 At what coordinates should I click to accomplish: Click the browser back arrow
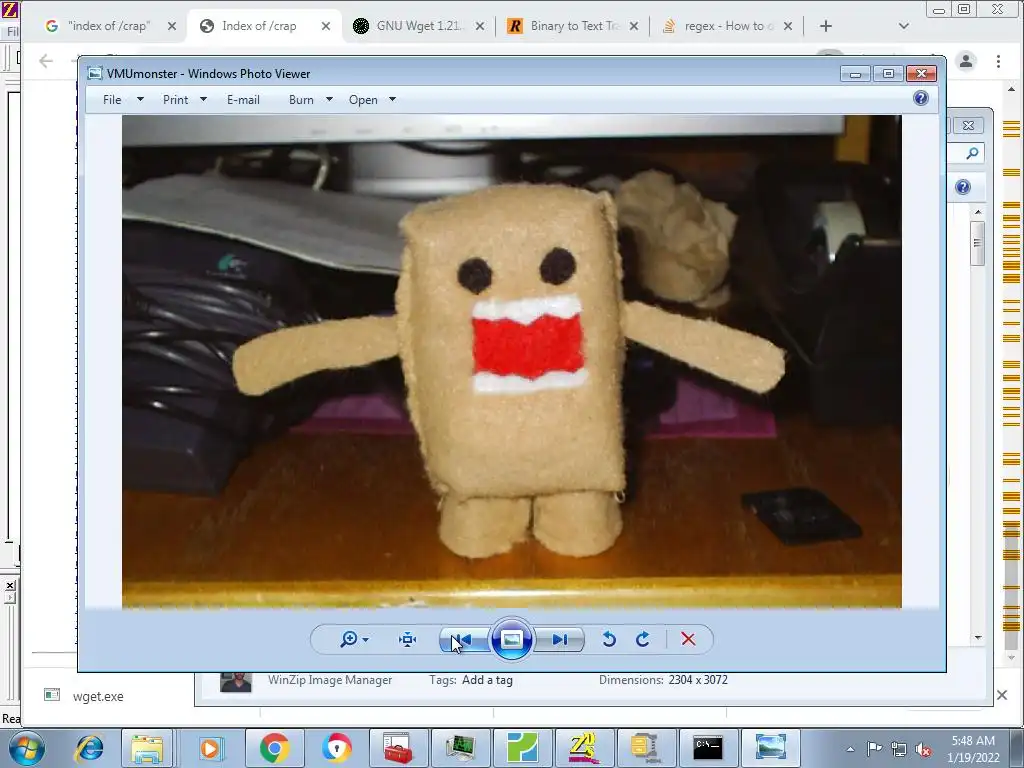[x=46, y=61]
